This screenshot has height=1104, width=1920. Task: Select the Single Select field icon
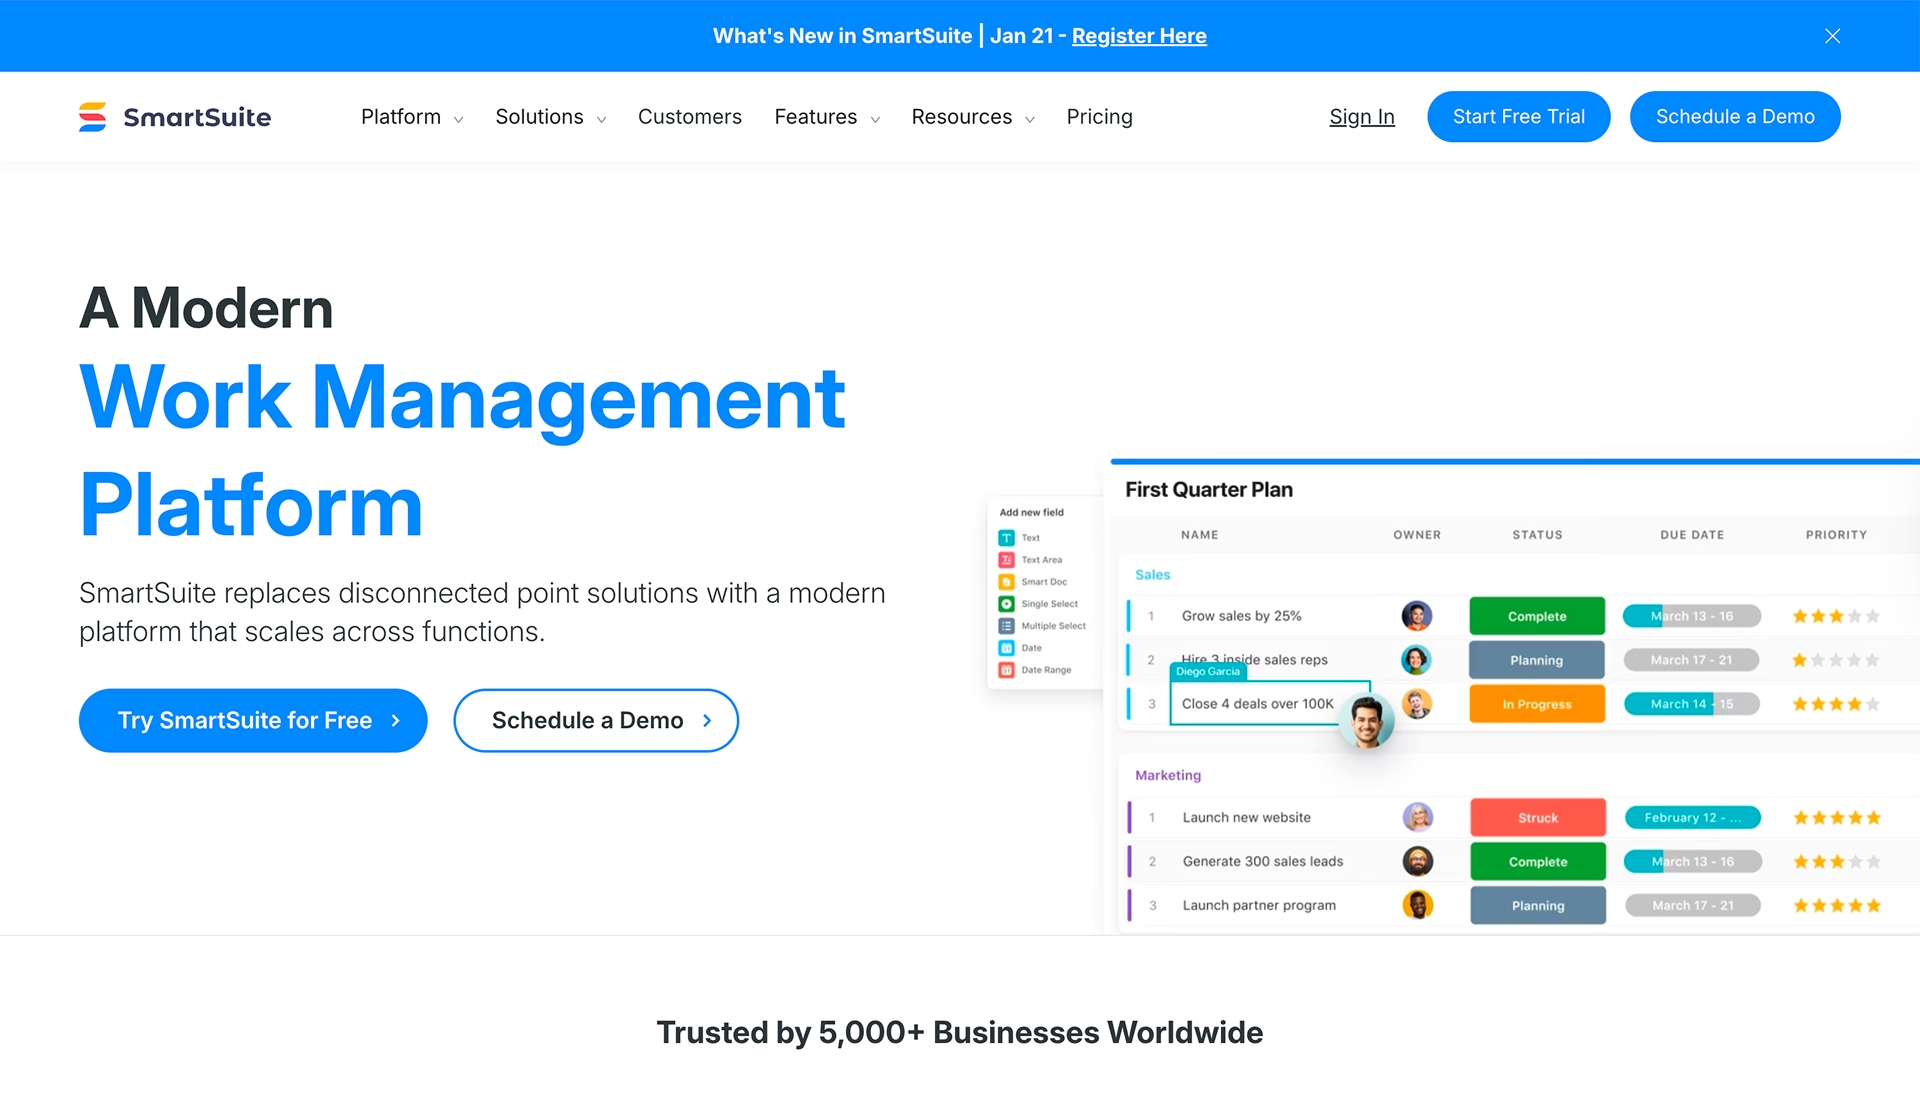(x=1006, y=604)
